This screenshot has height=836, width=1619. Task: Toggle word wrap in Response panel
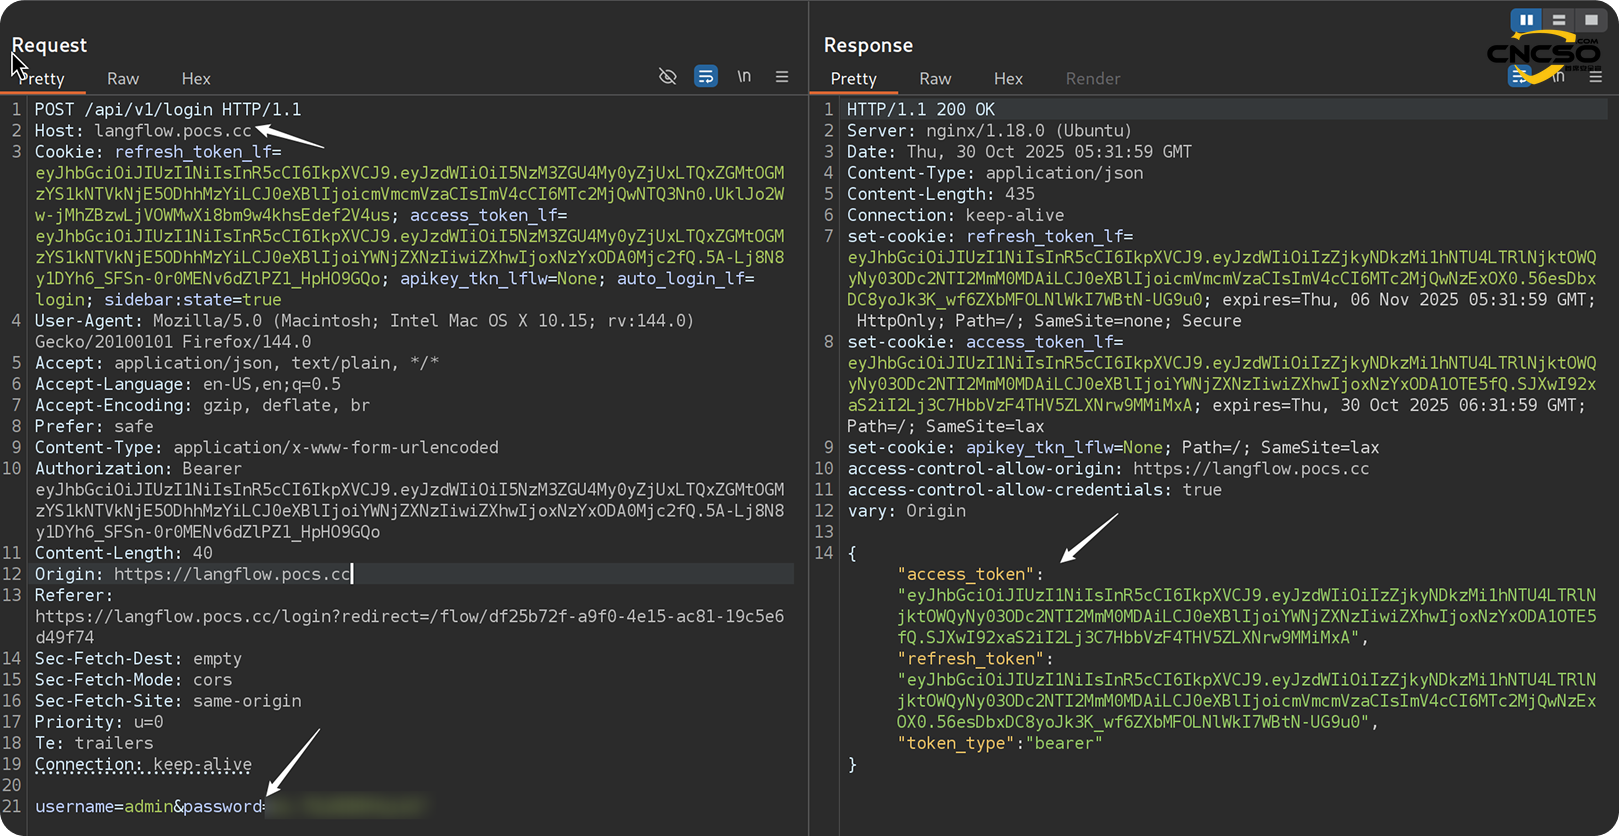[1519, 77]
